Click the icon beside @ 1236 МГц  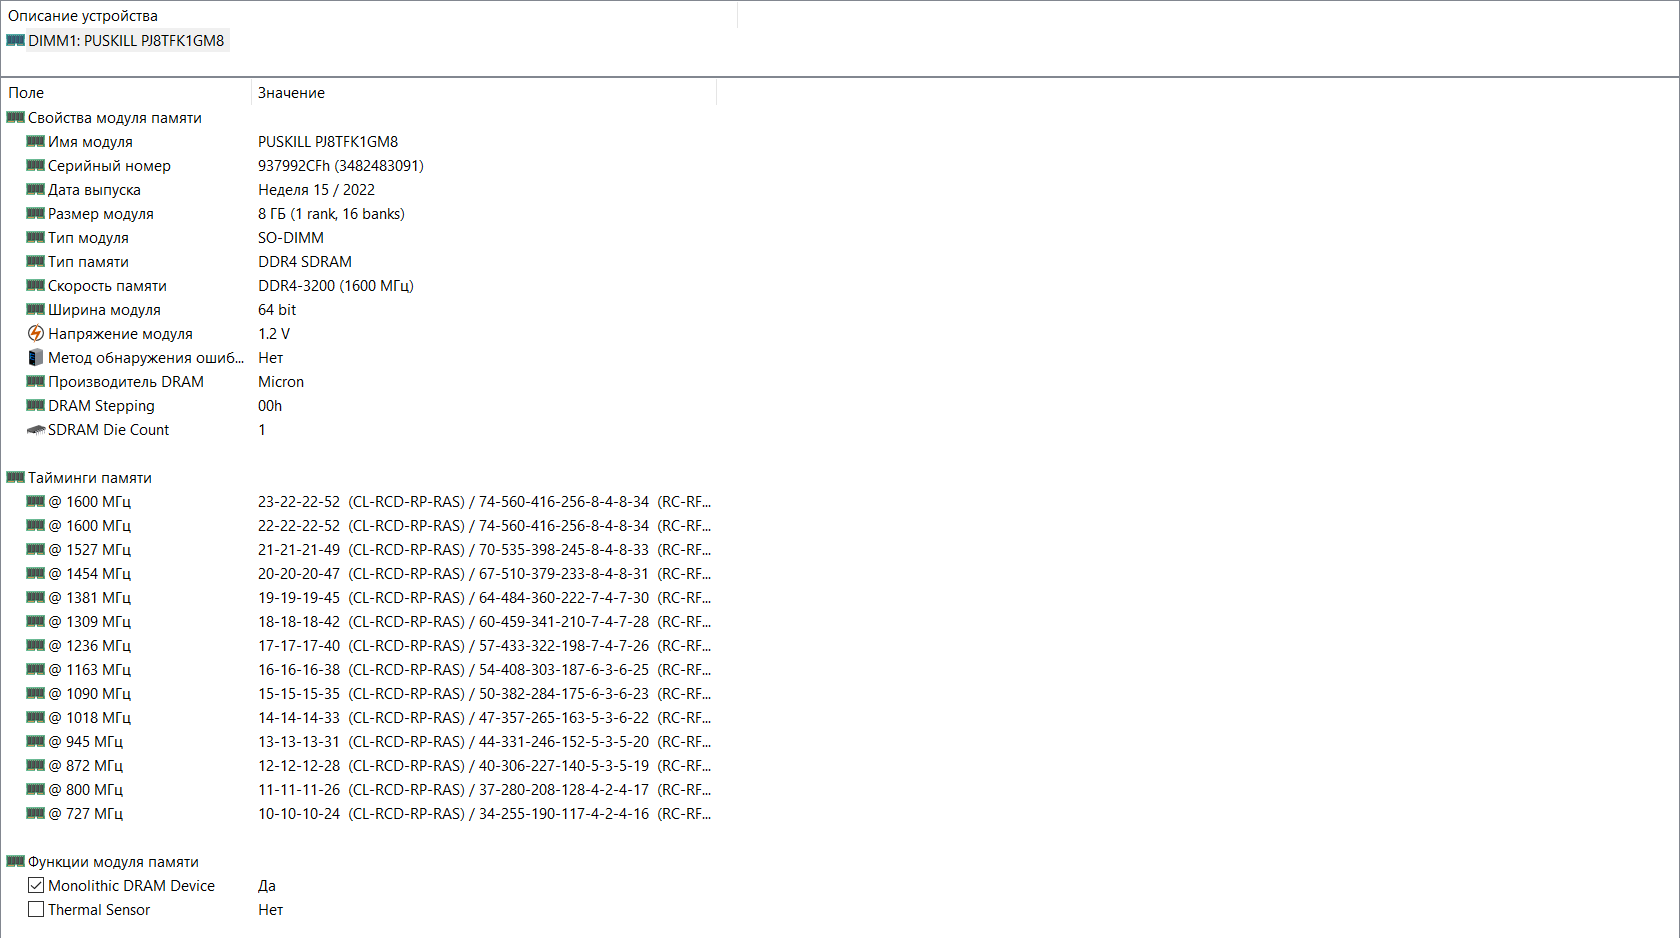36,645
